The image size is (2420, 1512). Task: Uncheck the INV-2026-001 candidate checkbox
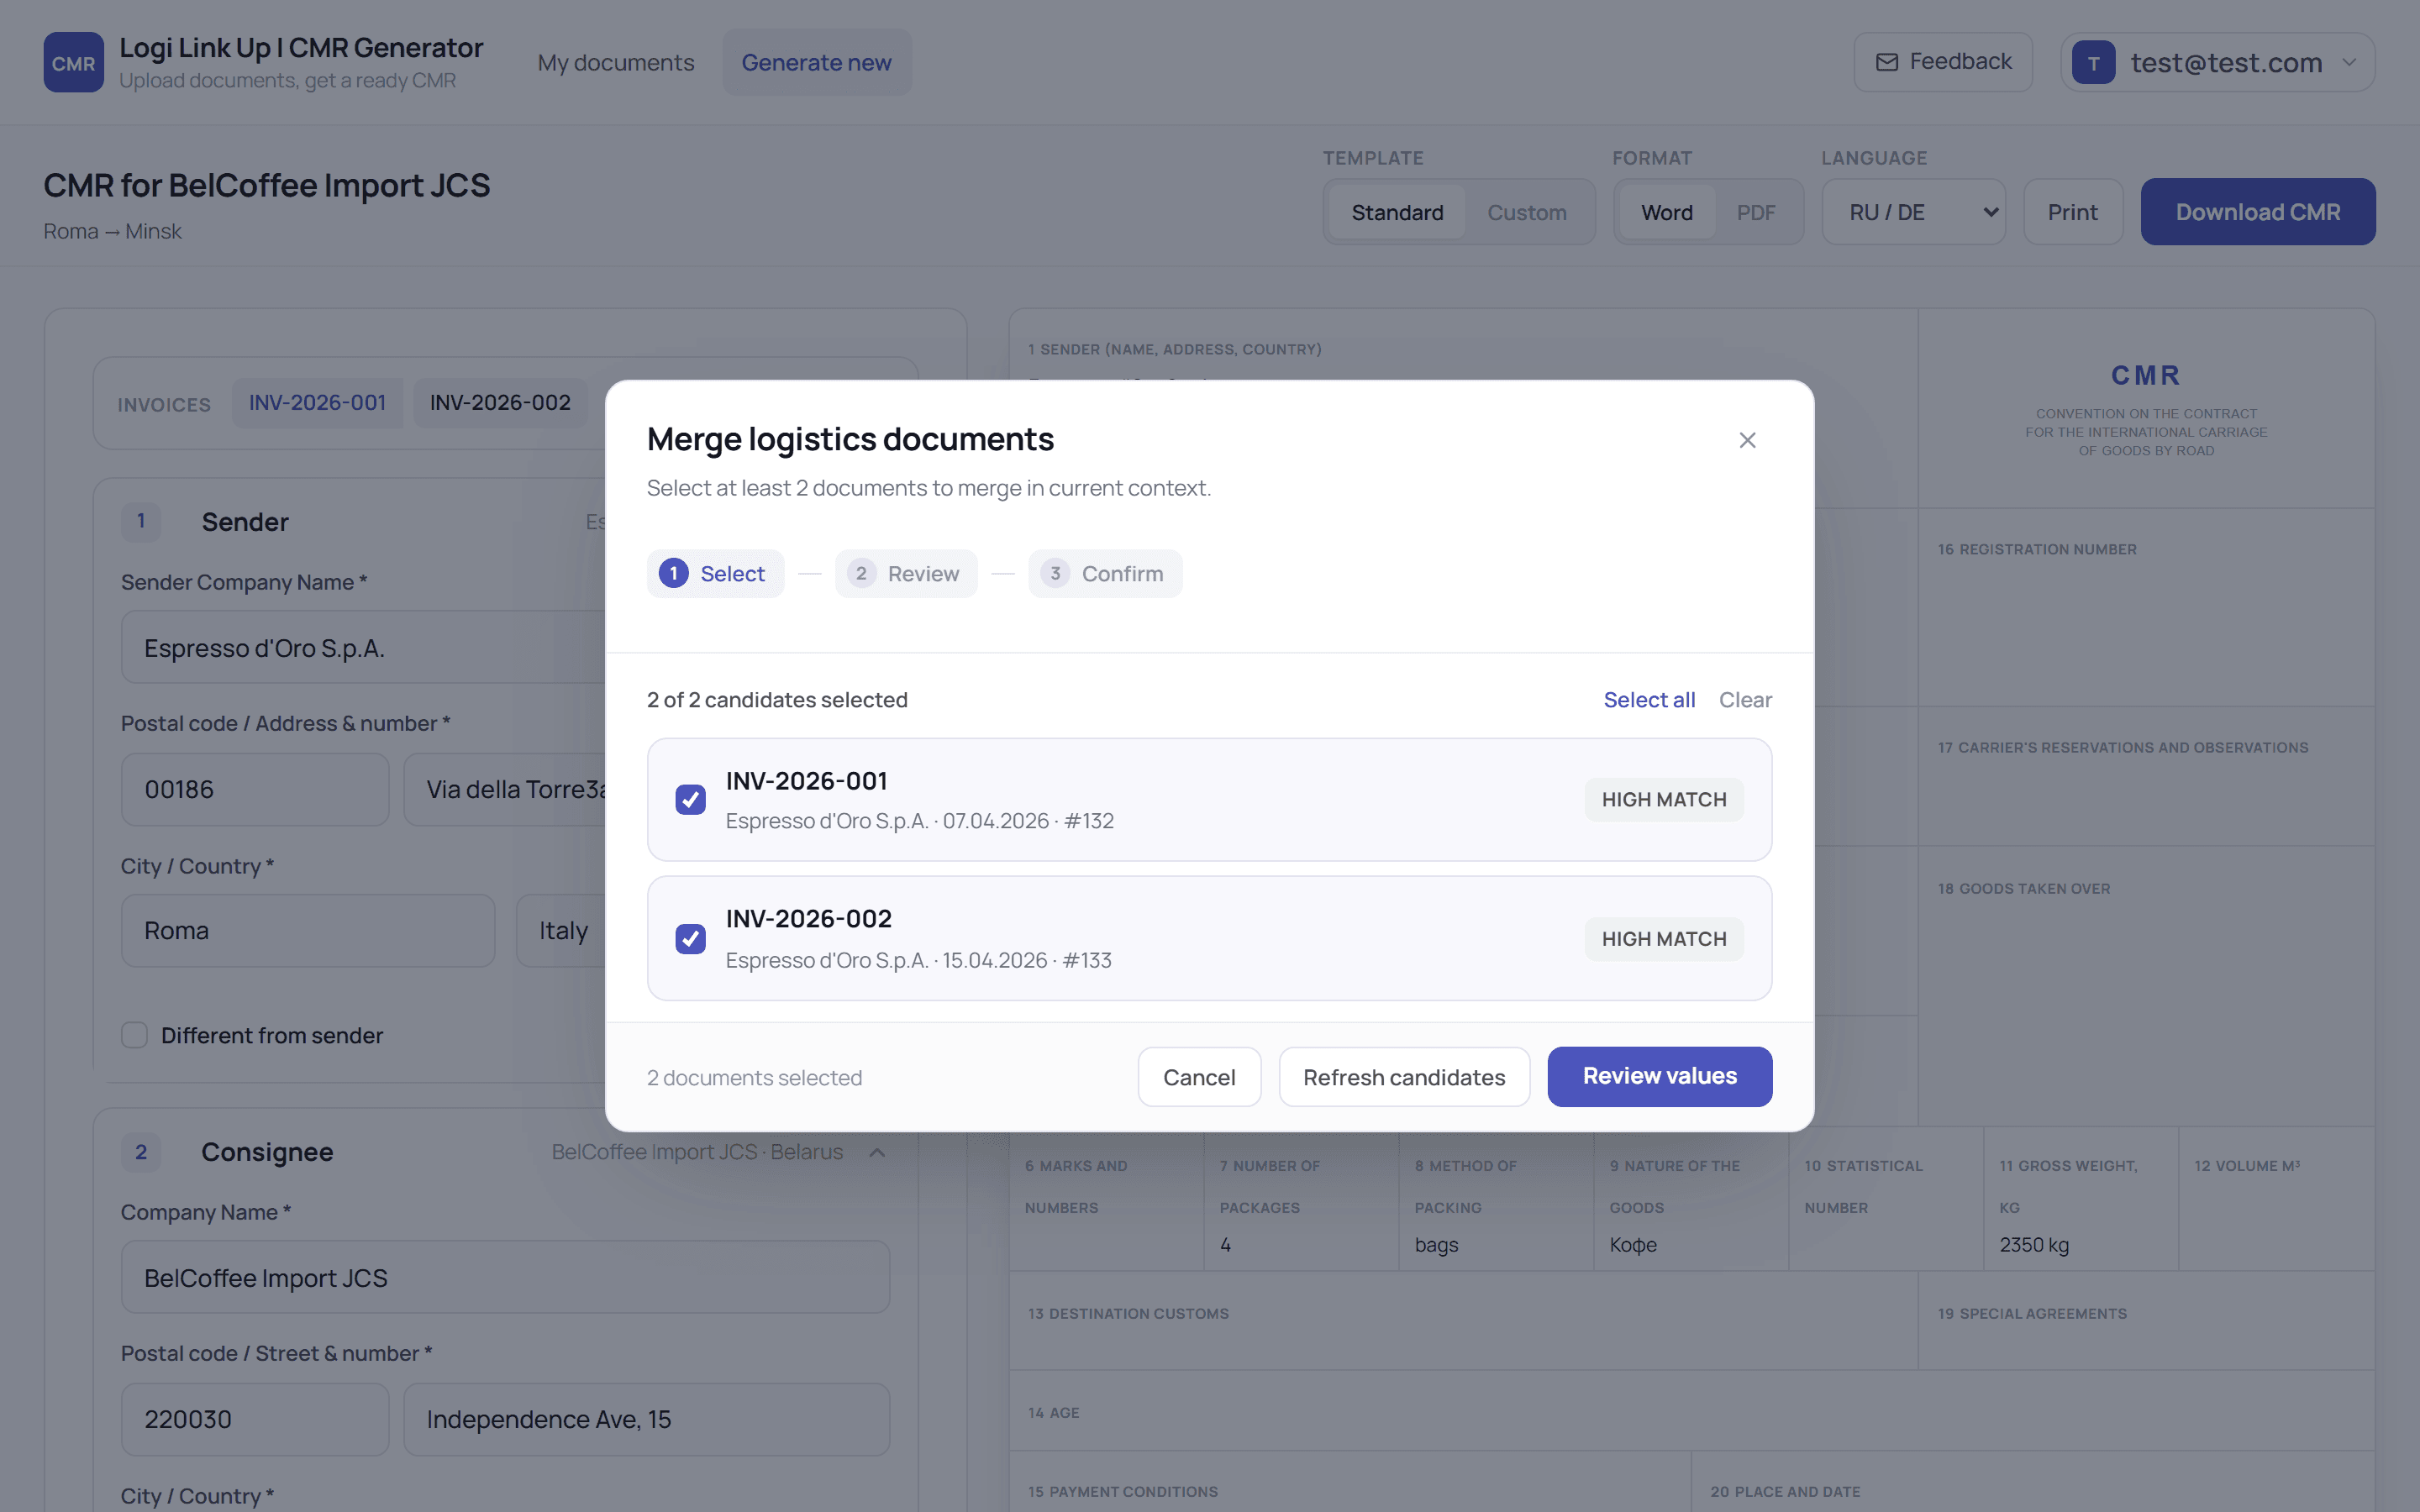[x=690, y=799]
